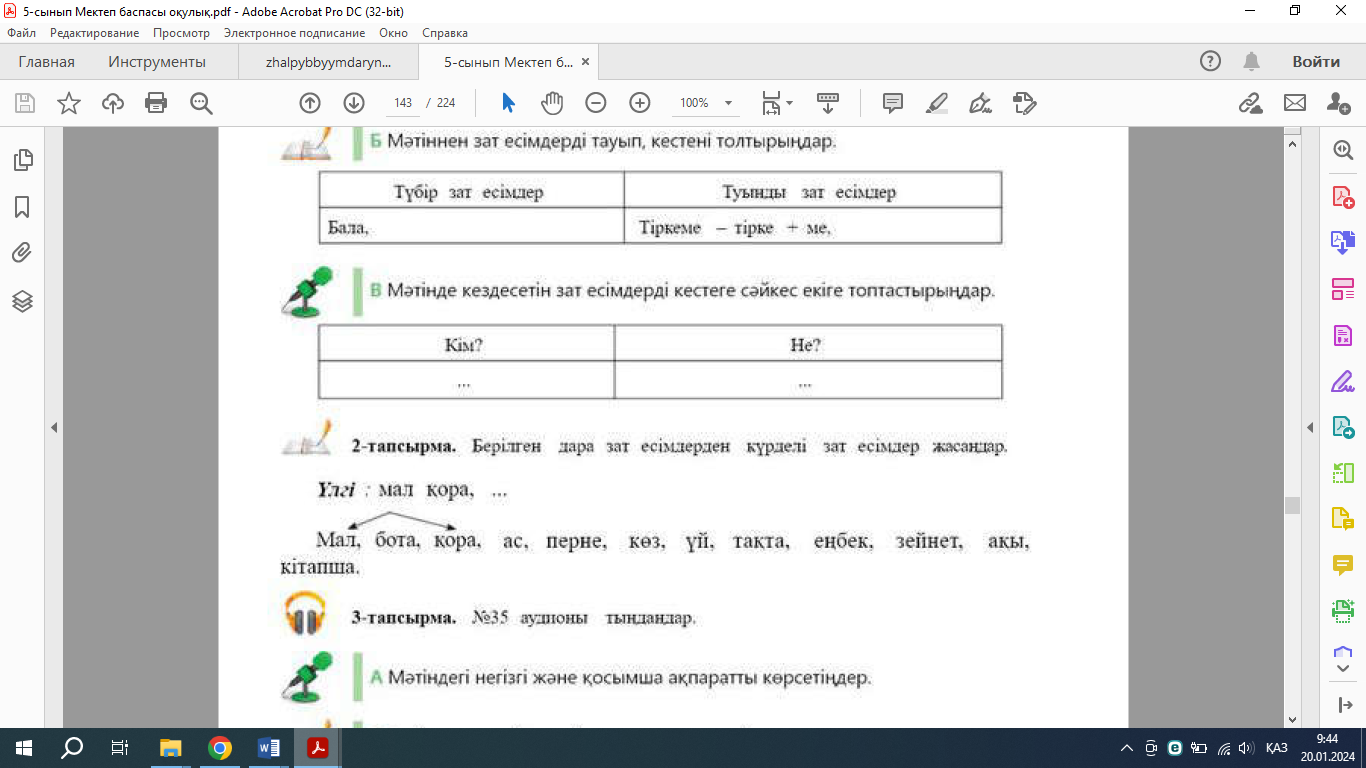Zoom in with the plus circle button

640,103
